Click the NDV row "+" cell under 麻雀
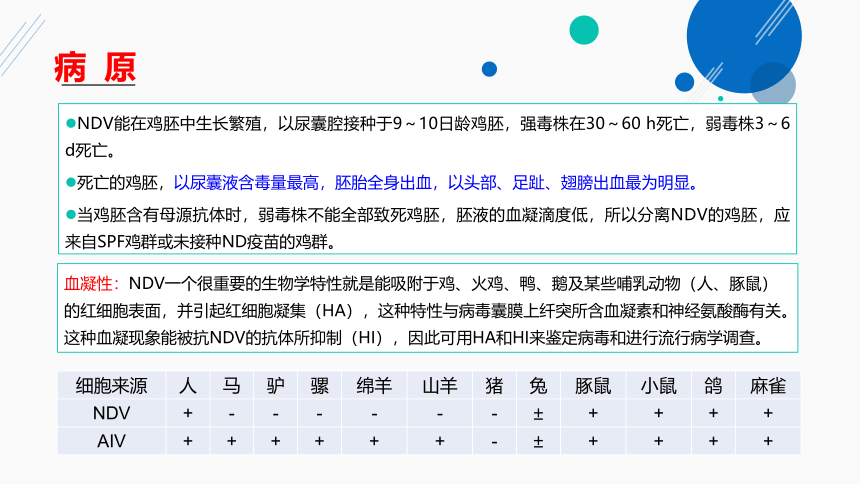Image resolution: width=860 pixels, height=484 pixels. (768, 413)
